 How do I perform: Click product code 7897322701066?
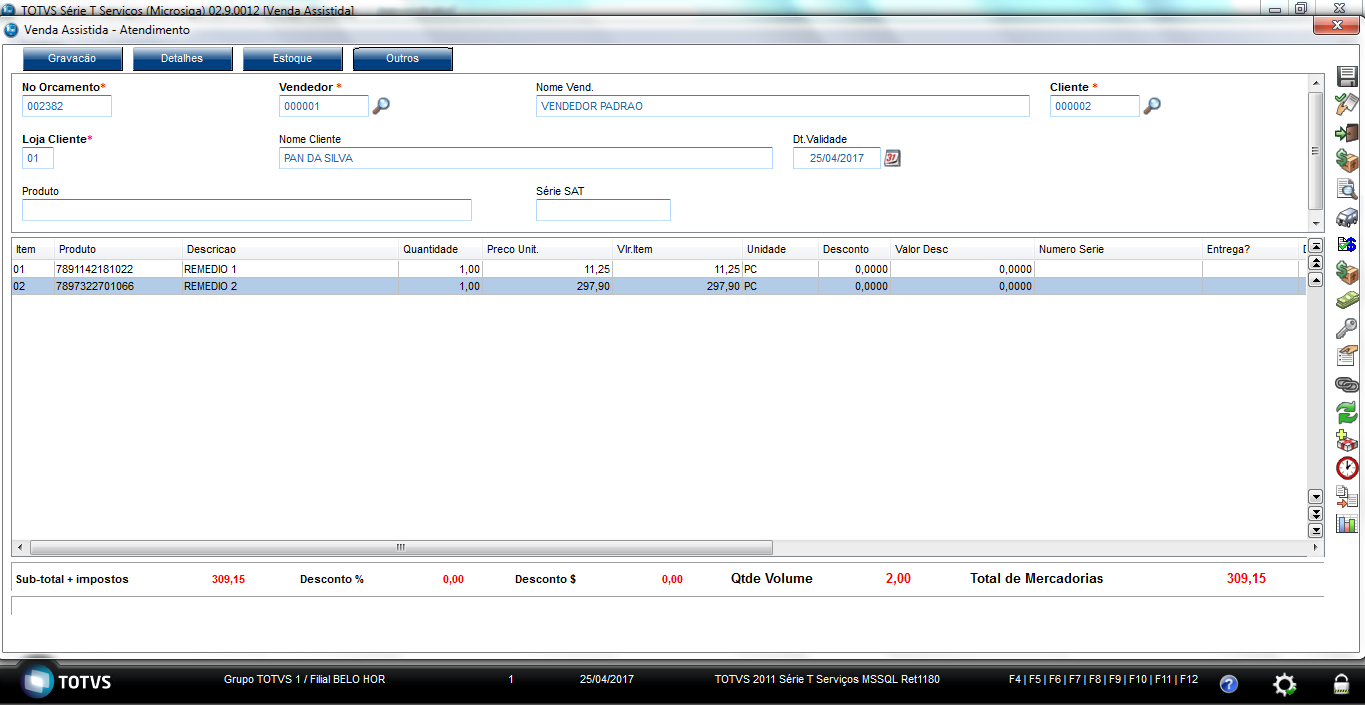tap(95, 286)
